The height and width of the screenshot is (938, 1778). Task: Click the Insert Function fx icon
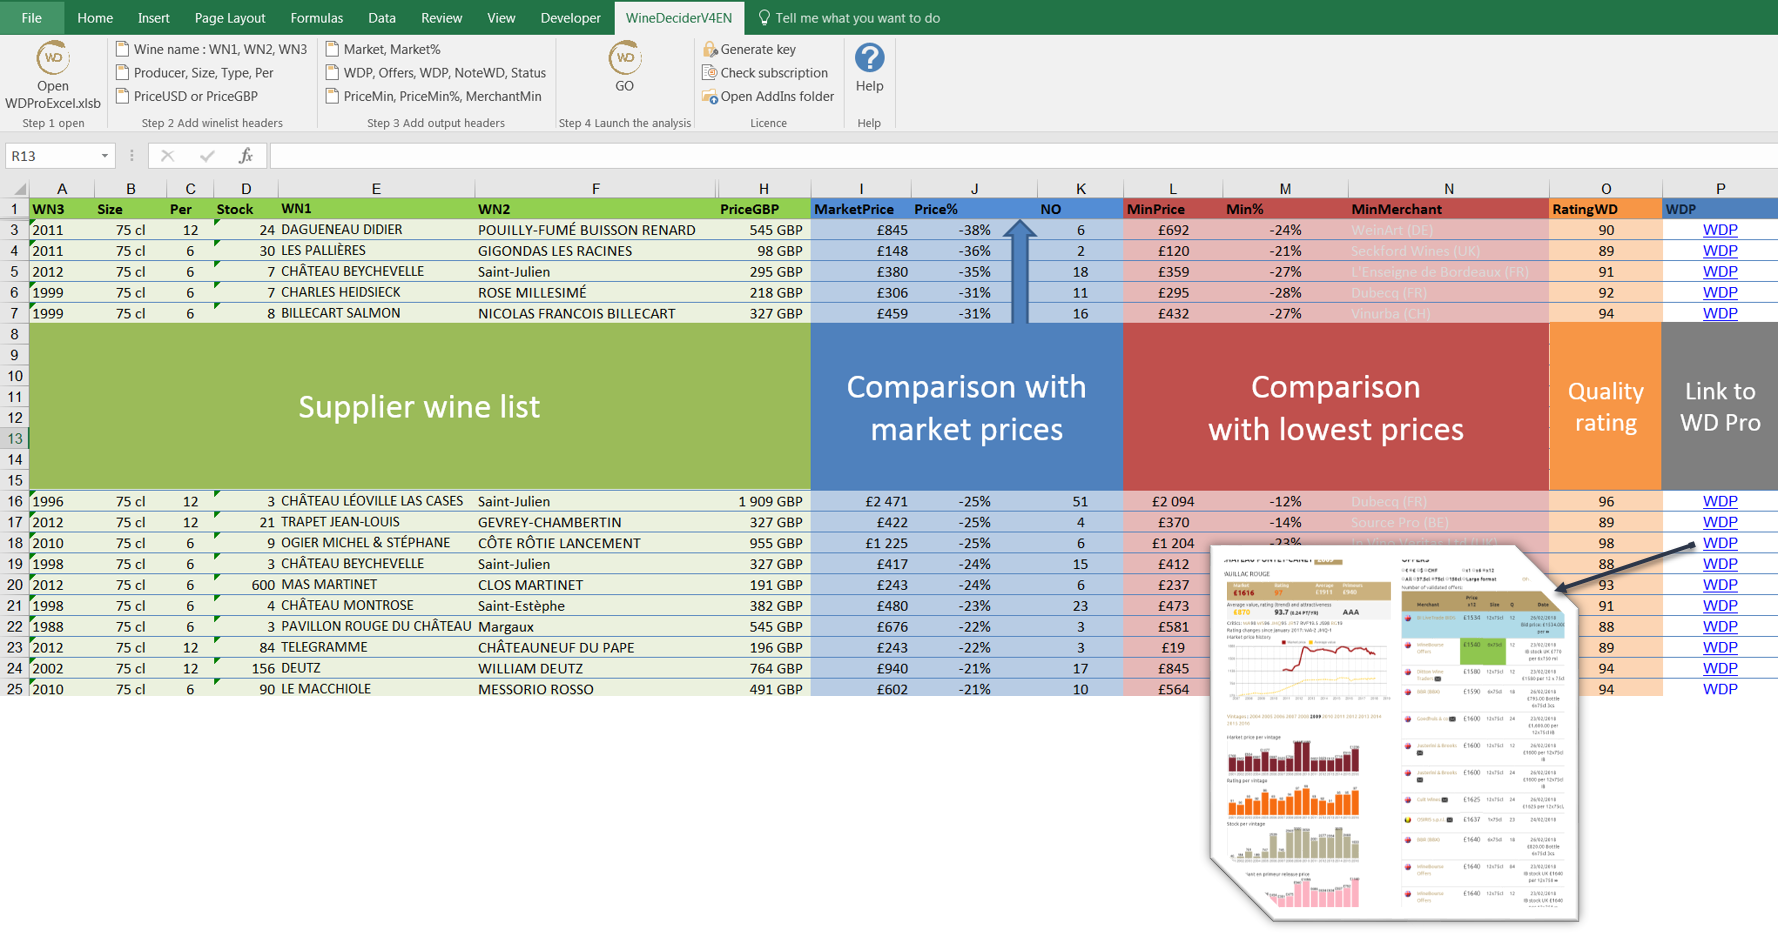click(x=245, y=156)
